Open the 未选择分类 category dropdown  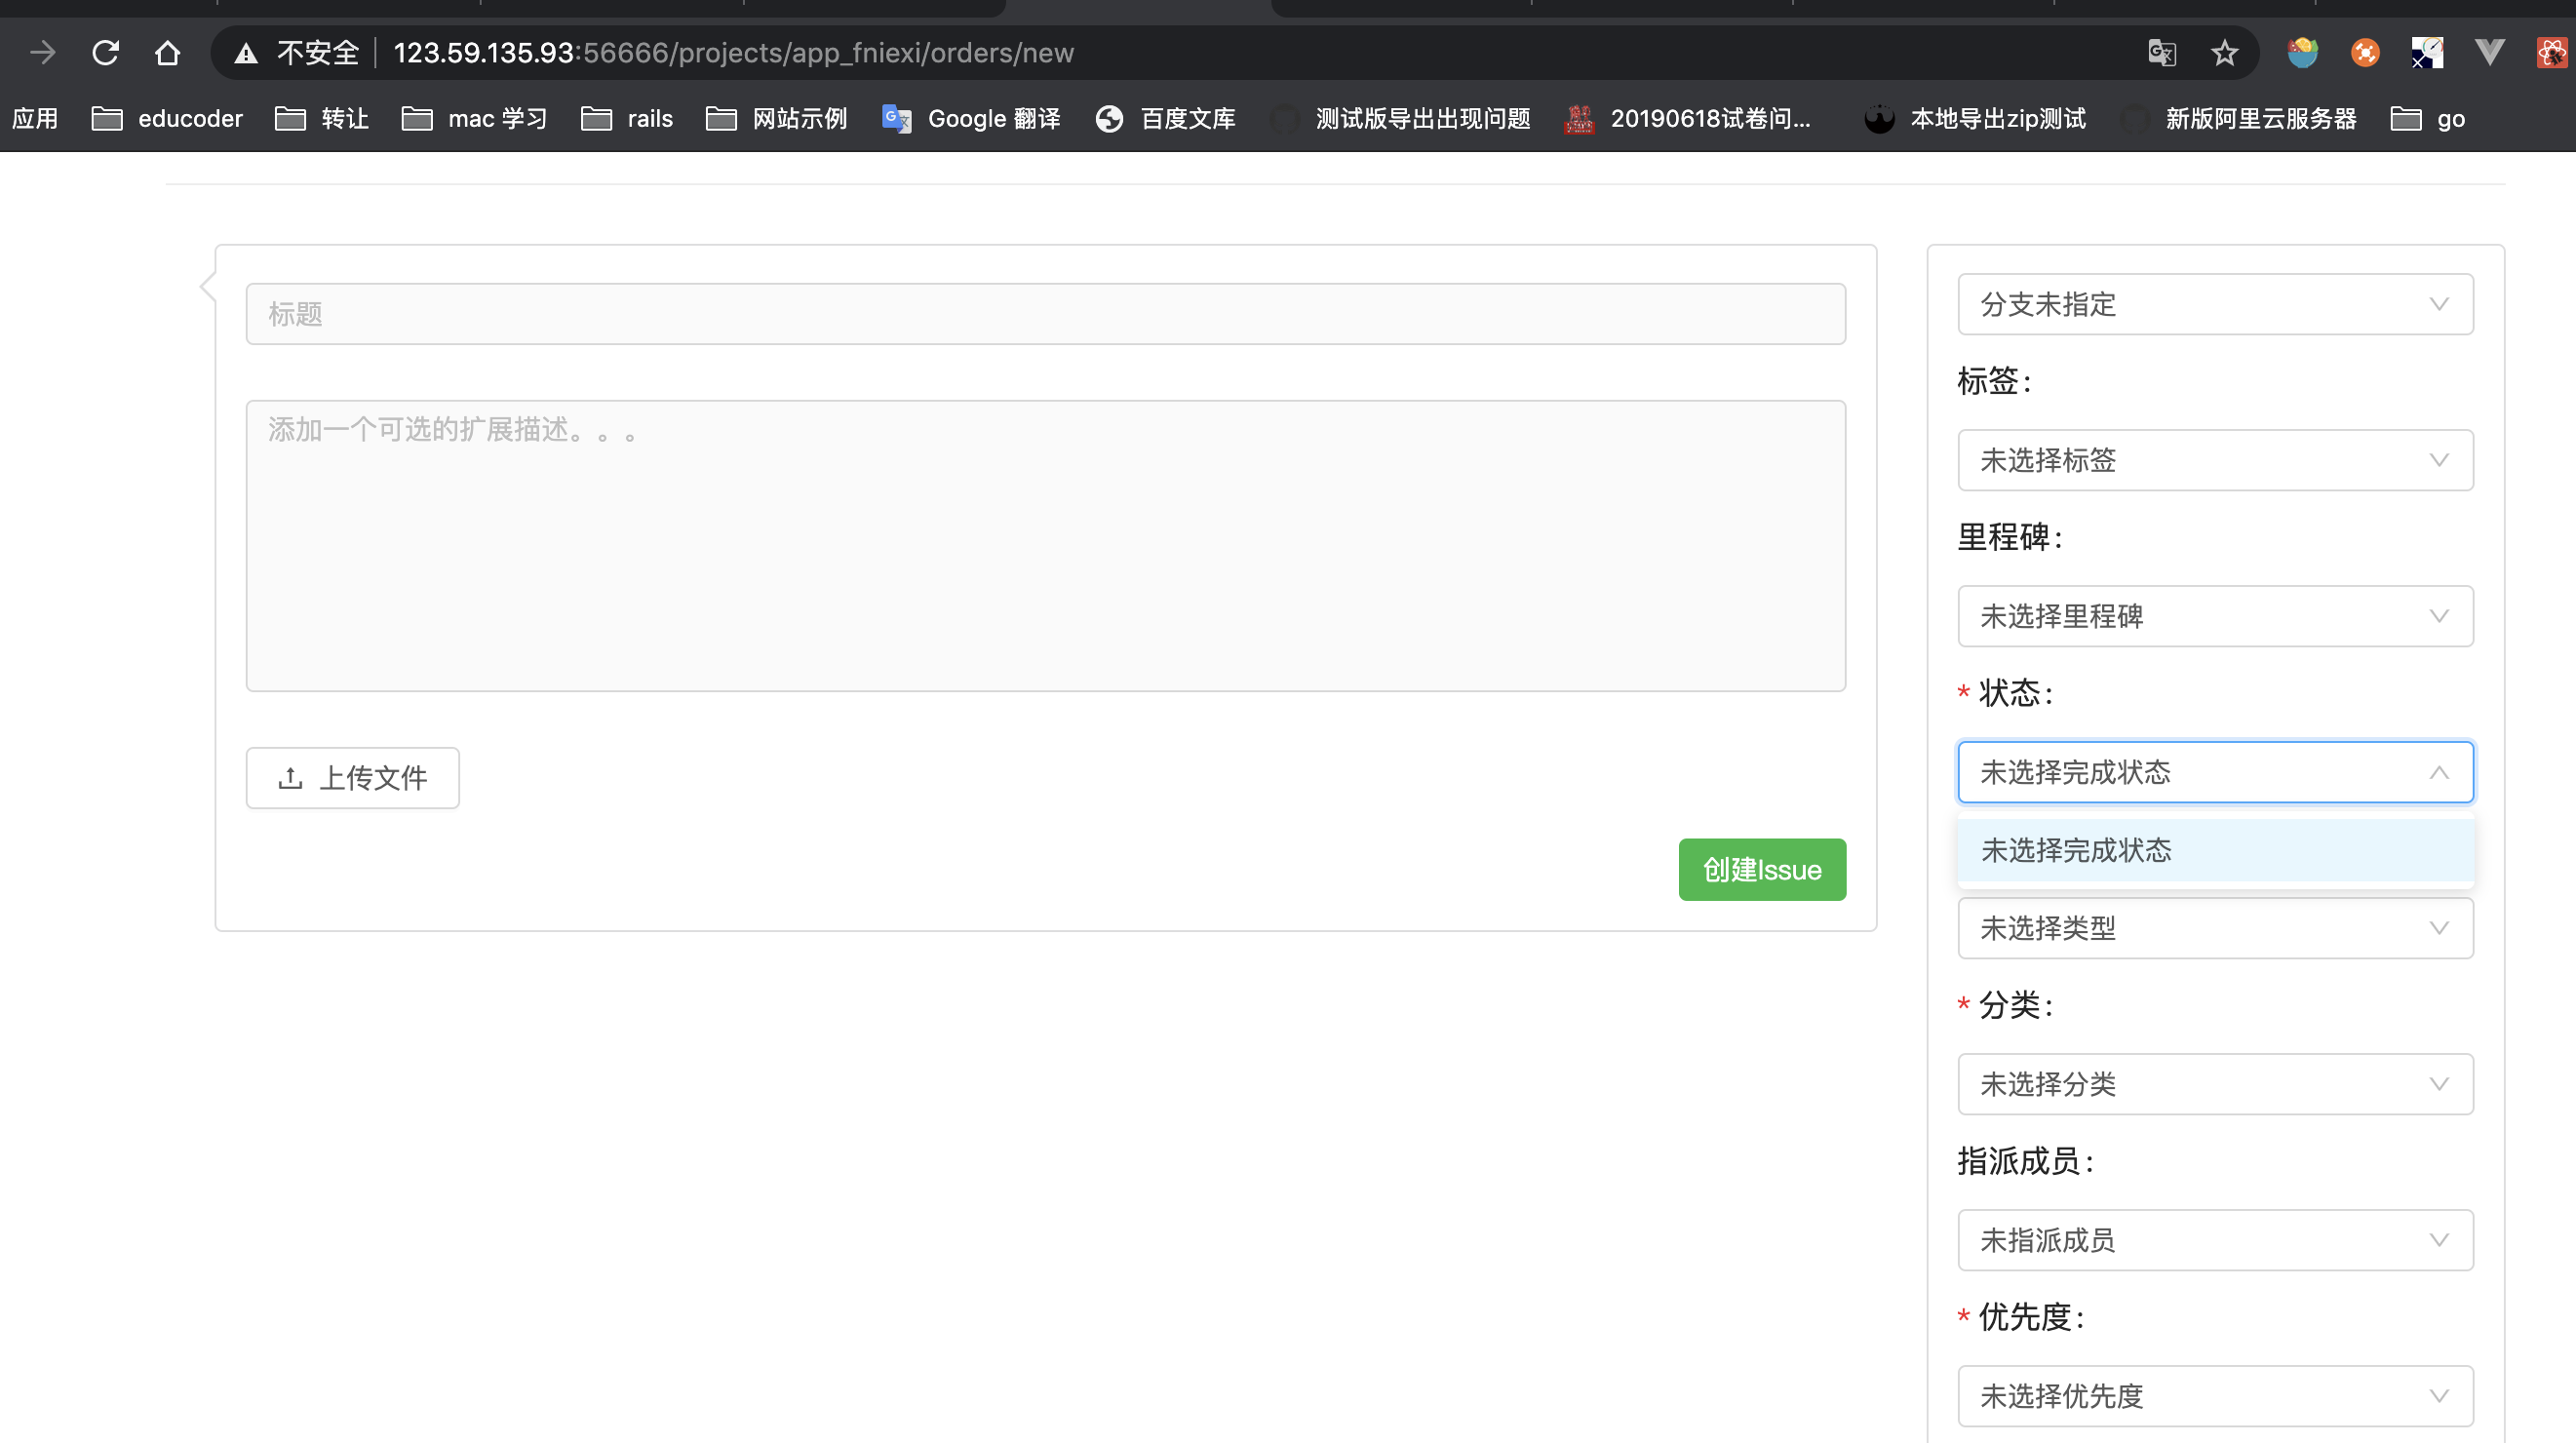pyautogui.click(x=2215, y=1084)
